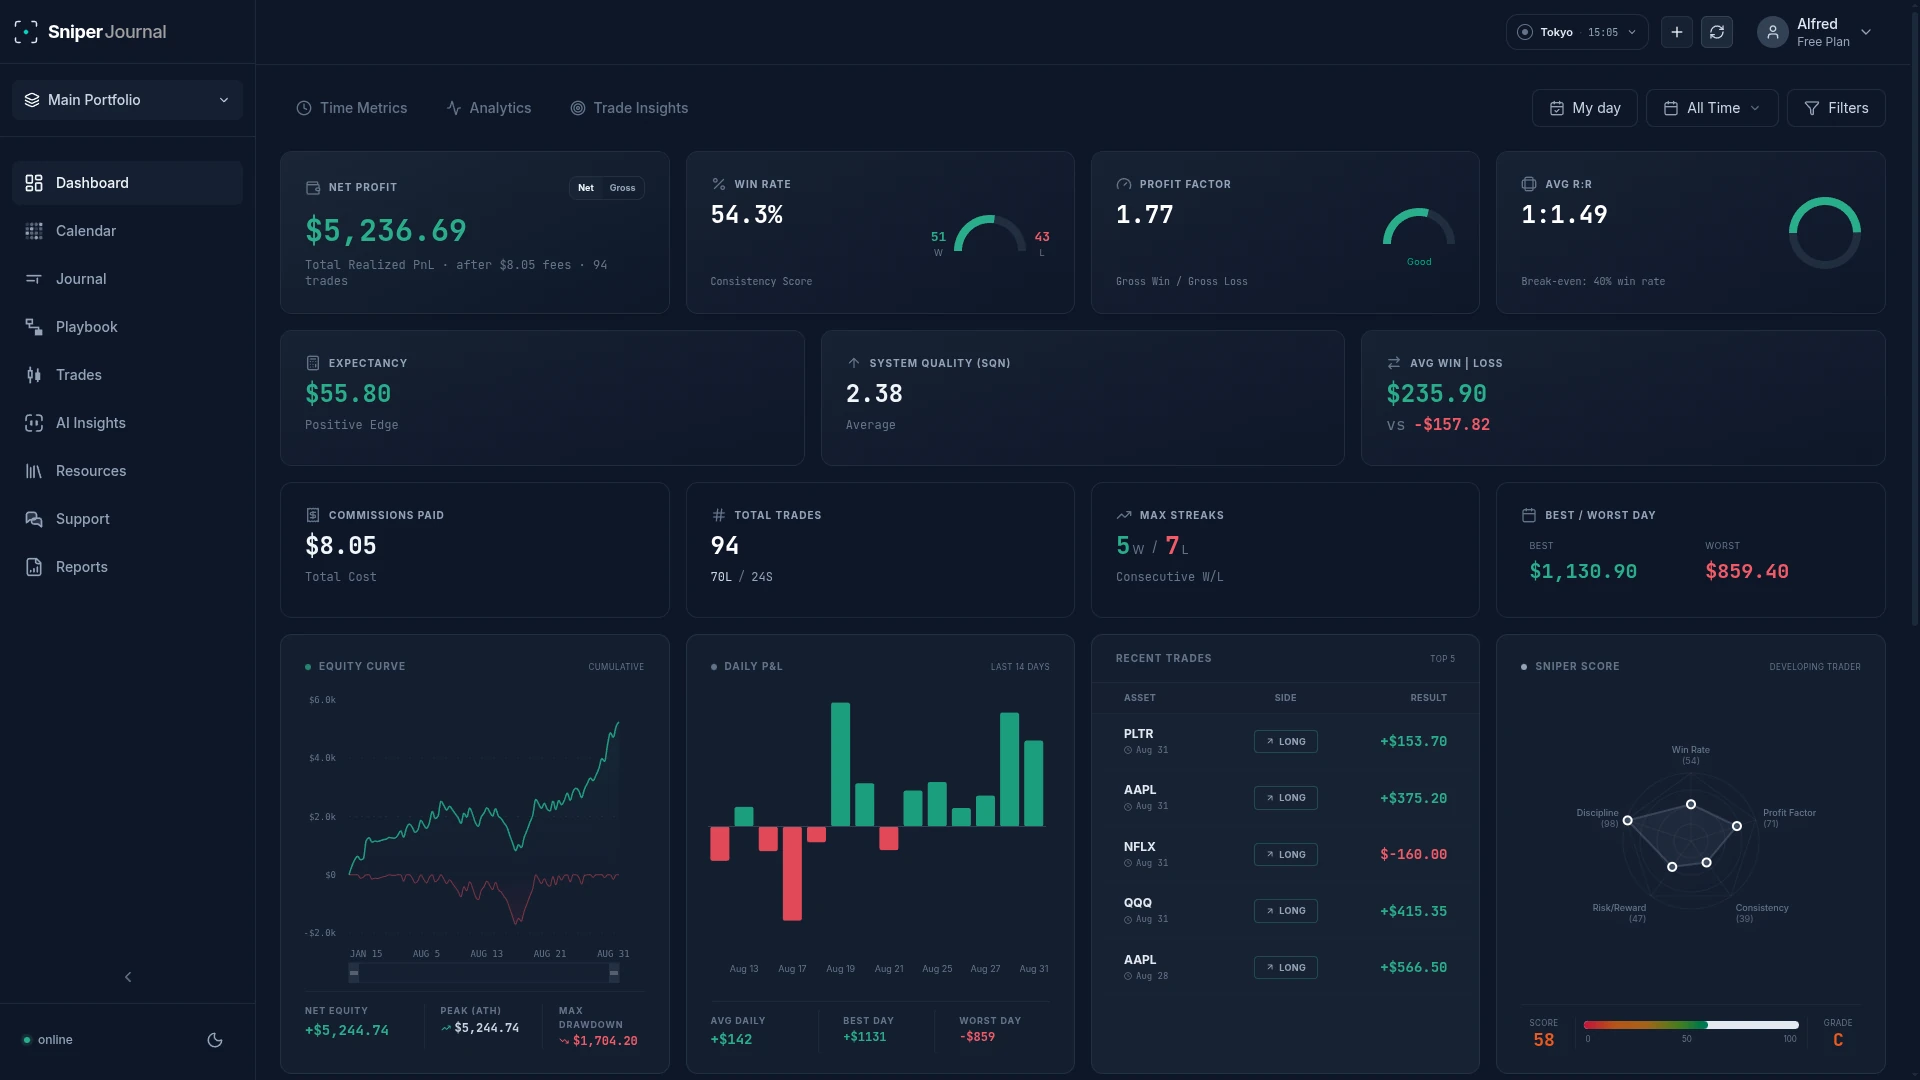Viewport: 1920px width, 1080px height.
Task: Click LONG badge on PLTR row
Action: coord(1286,742)
